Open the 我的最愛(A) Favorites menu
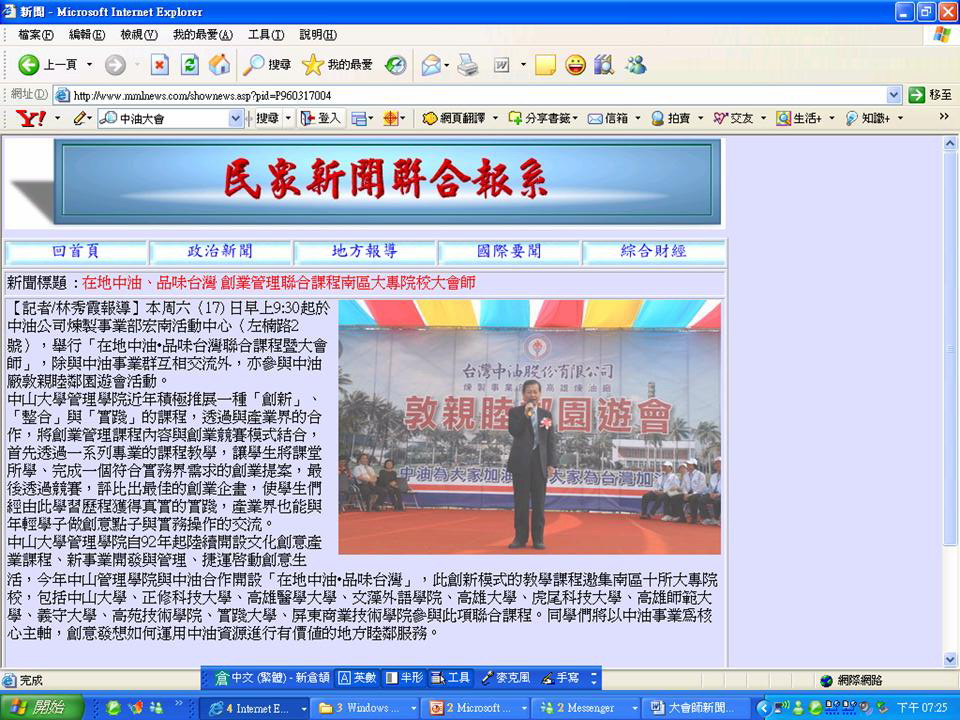 [203, 35]
